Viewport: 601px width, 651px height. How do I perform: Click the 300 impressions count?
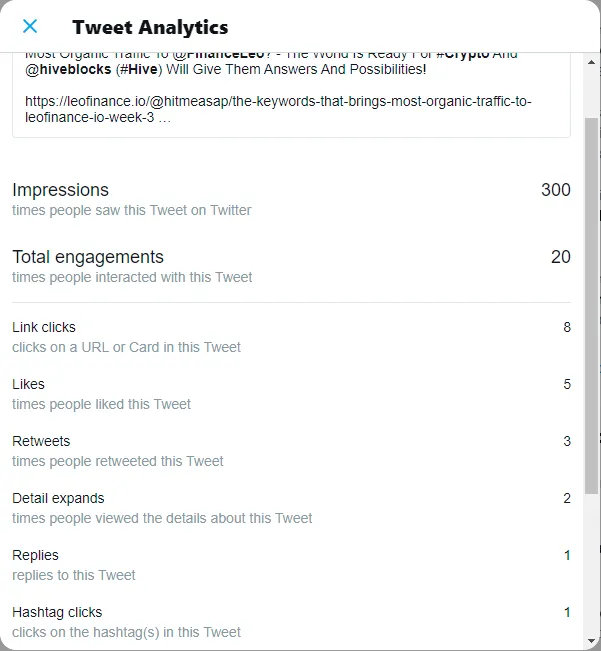(x=556, y=190)
